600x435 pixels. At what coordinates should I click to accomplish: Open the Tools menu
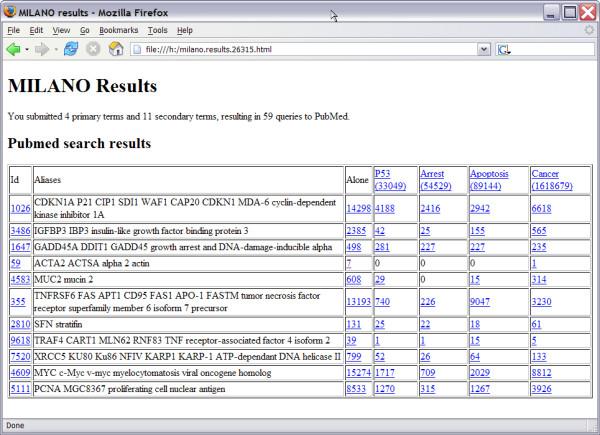pyautogui.click(x=158, y=30)
